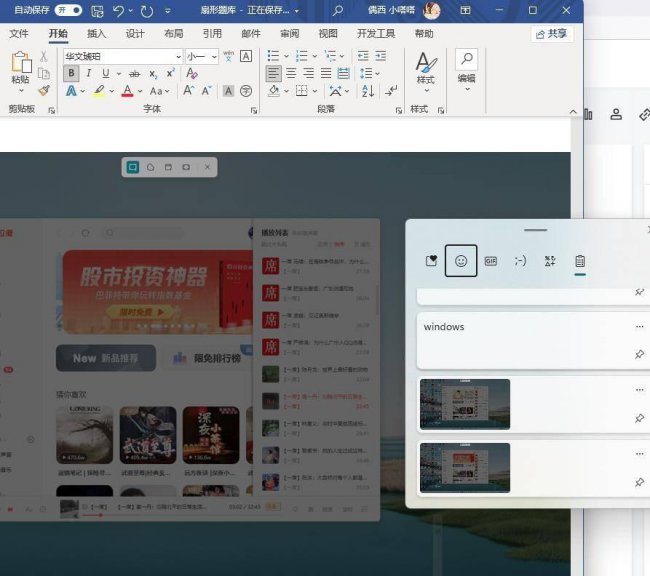The width and height of the screenshot is (650, 576).
Task: Collapse the ribbon with the chevron
Action: [x=573, y=112]
